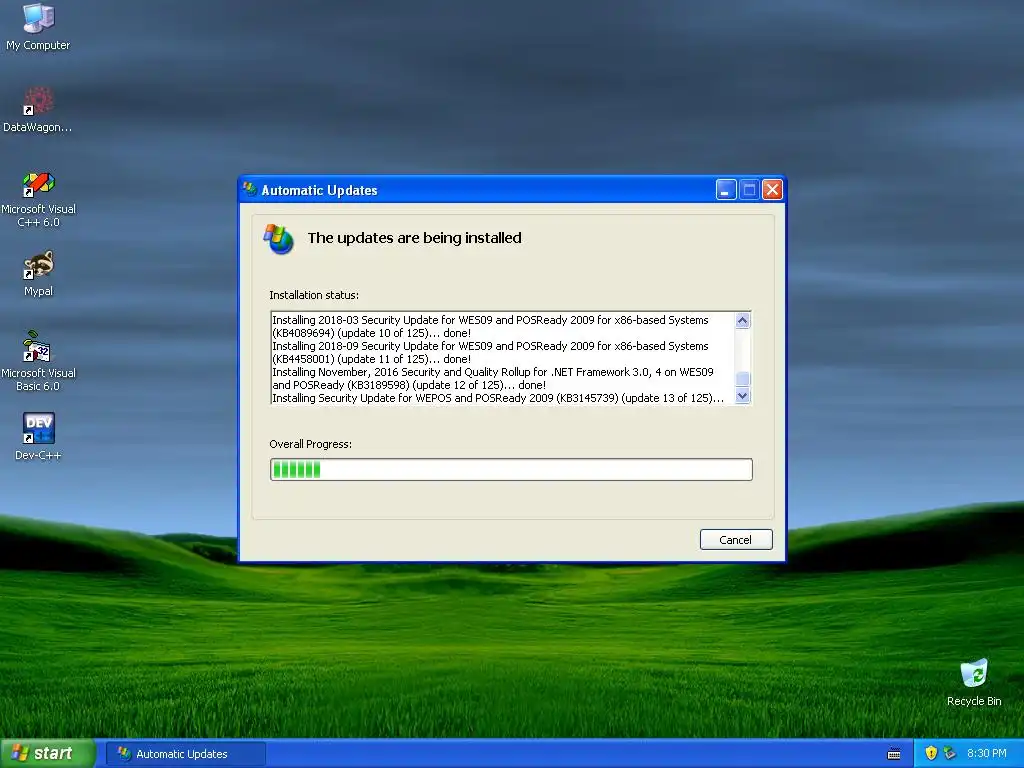
Task: Click the 'Overall Progress:' label
Action: pos(311,444)
